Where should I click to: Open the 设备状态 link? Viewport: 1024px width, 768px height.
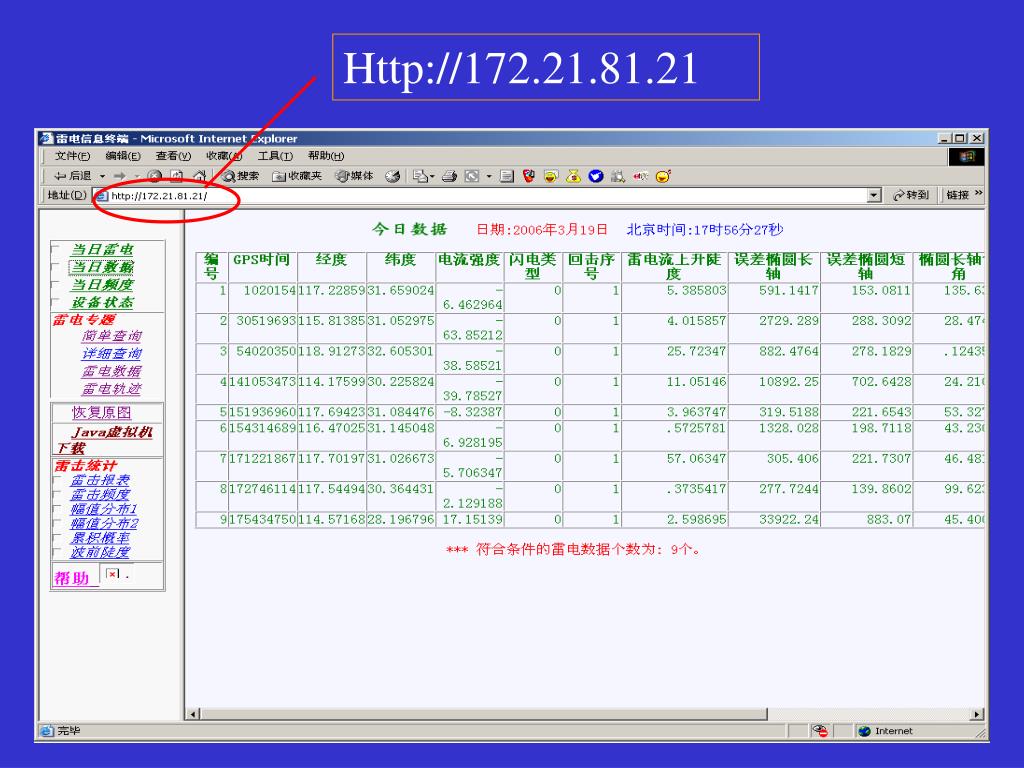(x=102, y=302)
